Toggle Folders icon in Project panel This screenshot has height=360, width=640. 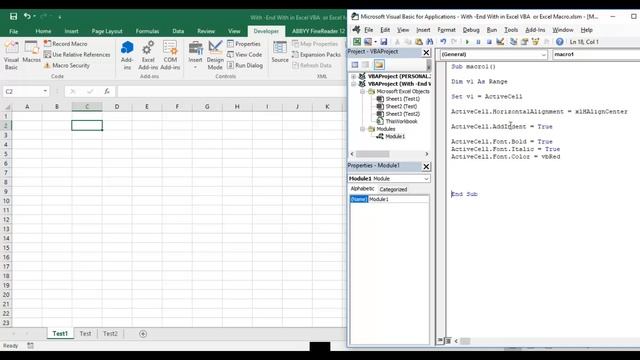pos(379,65)
